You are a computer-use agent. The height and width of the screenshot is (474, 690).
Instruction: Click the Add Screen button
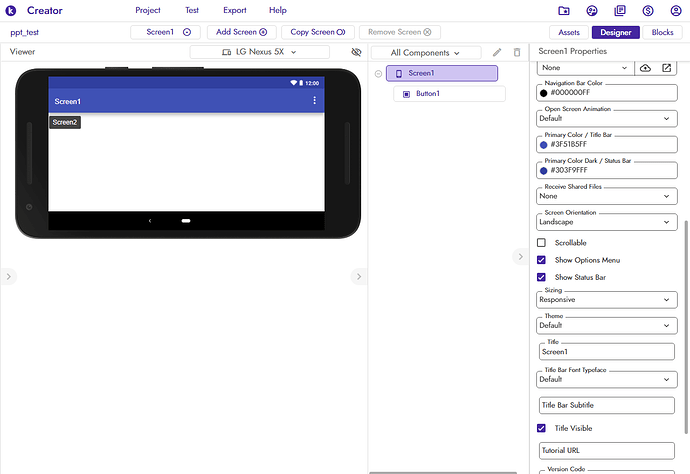click(x=242, y=32)
